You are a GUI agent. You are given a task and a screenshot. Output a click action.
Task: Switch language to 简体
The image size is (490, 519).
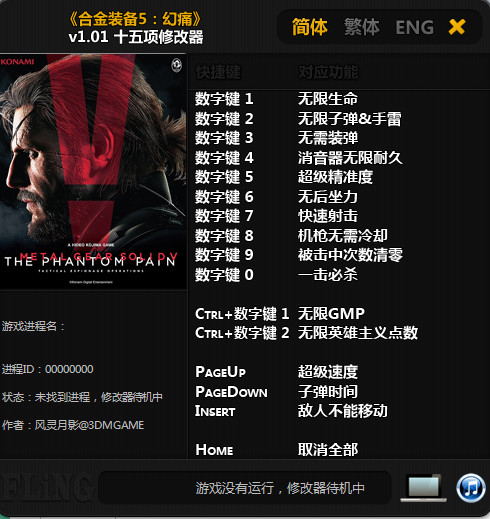tap(310, 27)
